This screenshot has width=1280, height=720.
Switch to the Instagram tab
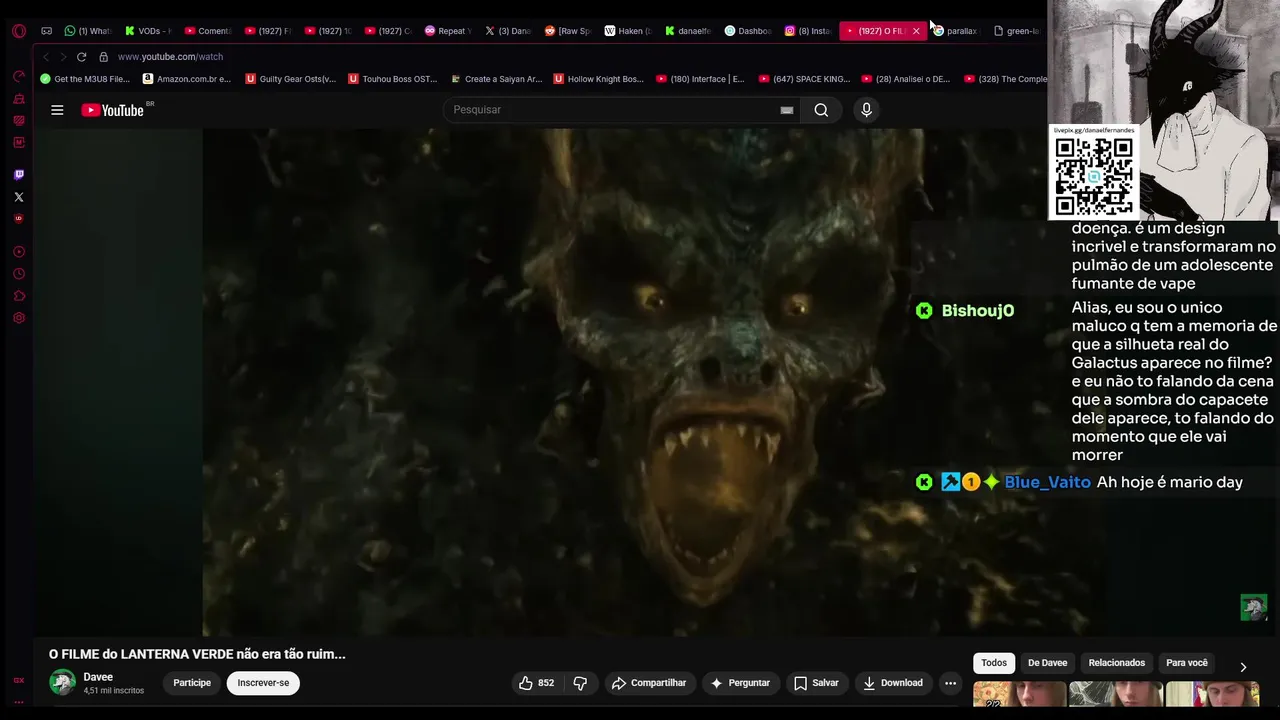tap(808, 31)
